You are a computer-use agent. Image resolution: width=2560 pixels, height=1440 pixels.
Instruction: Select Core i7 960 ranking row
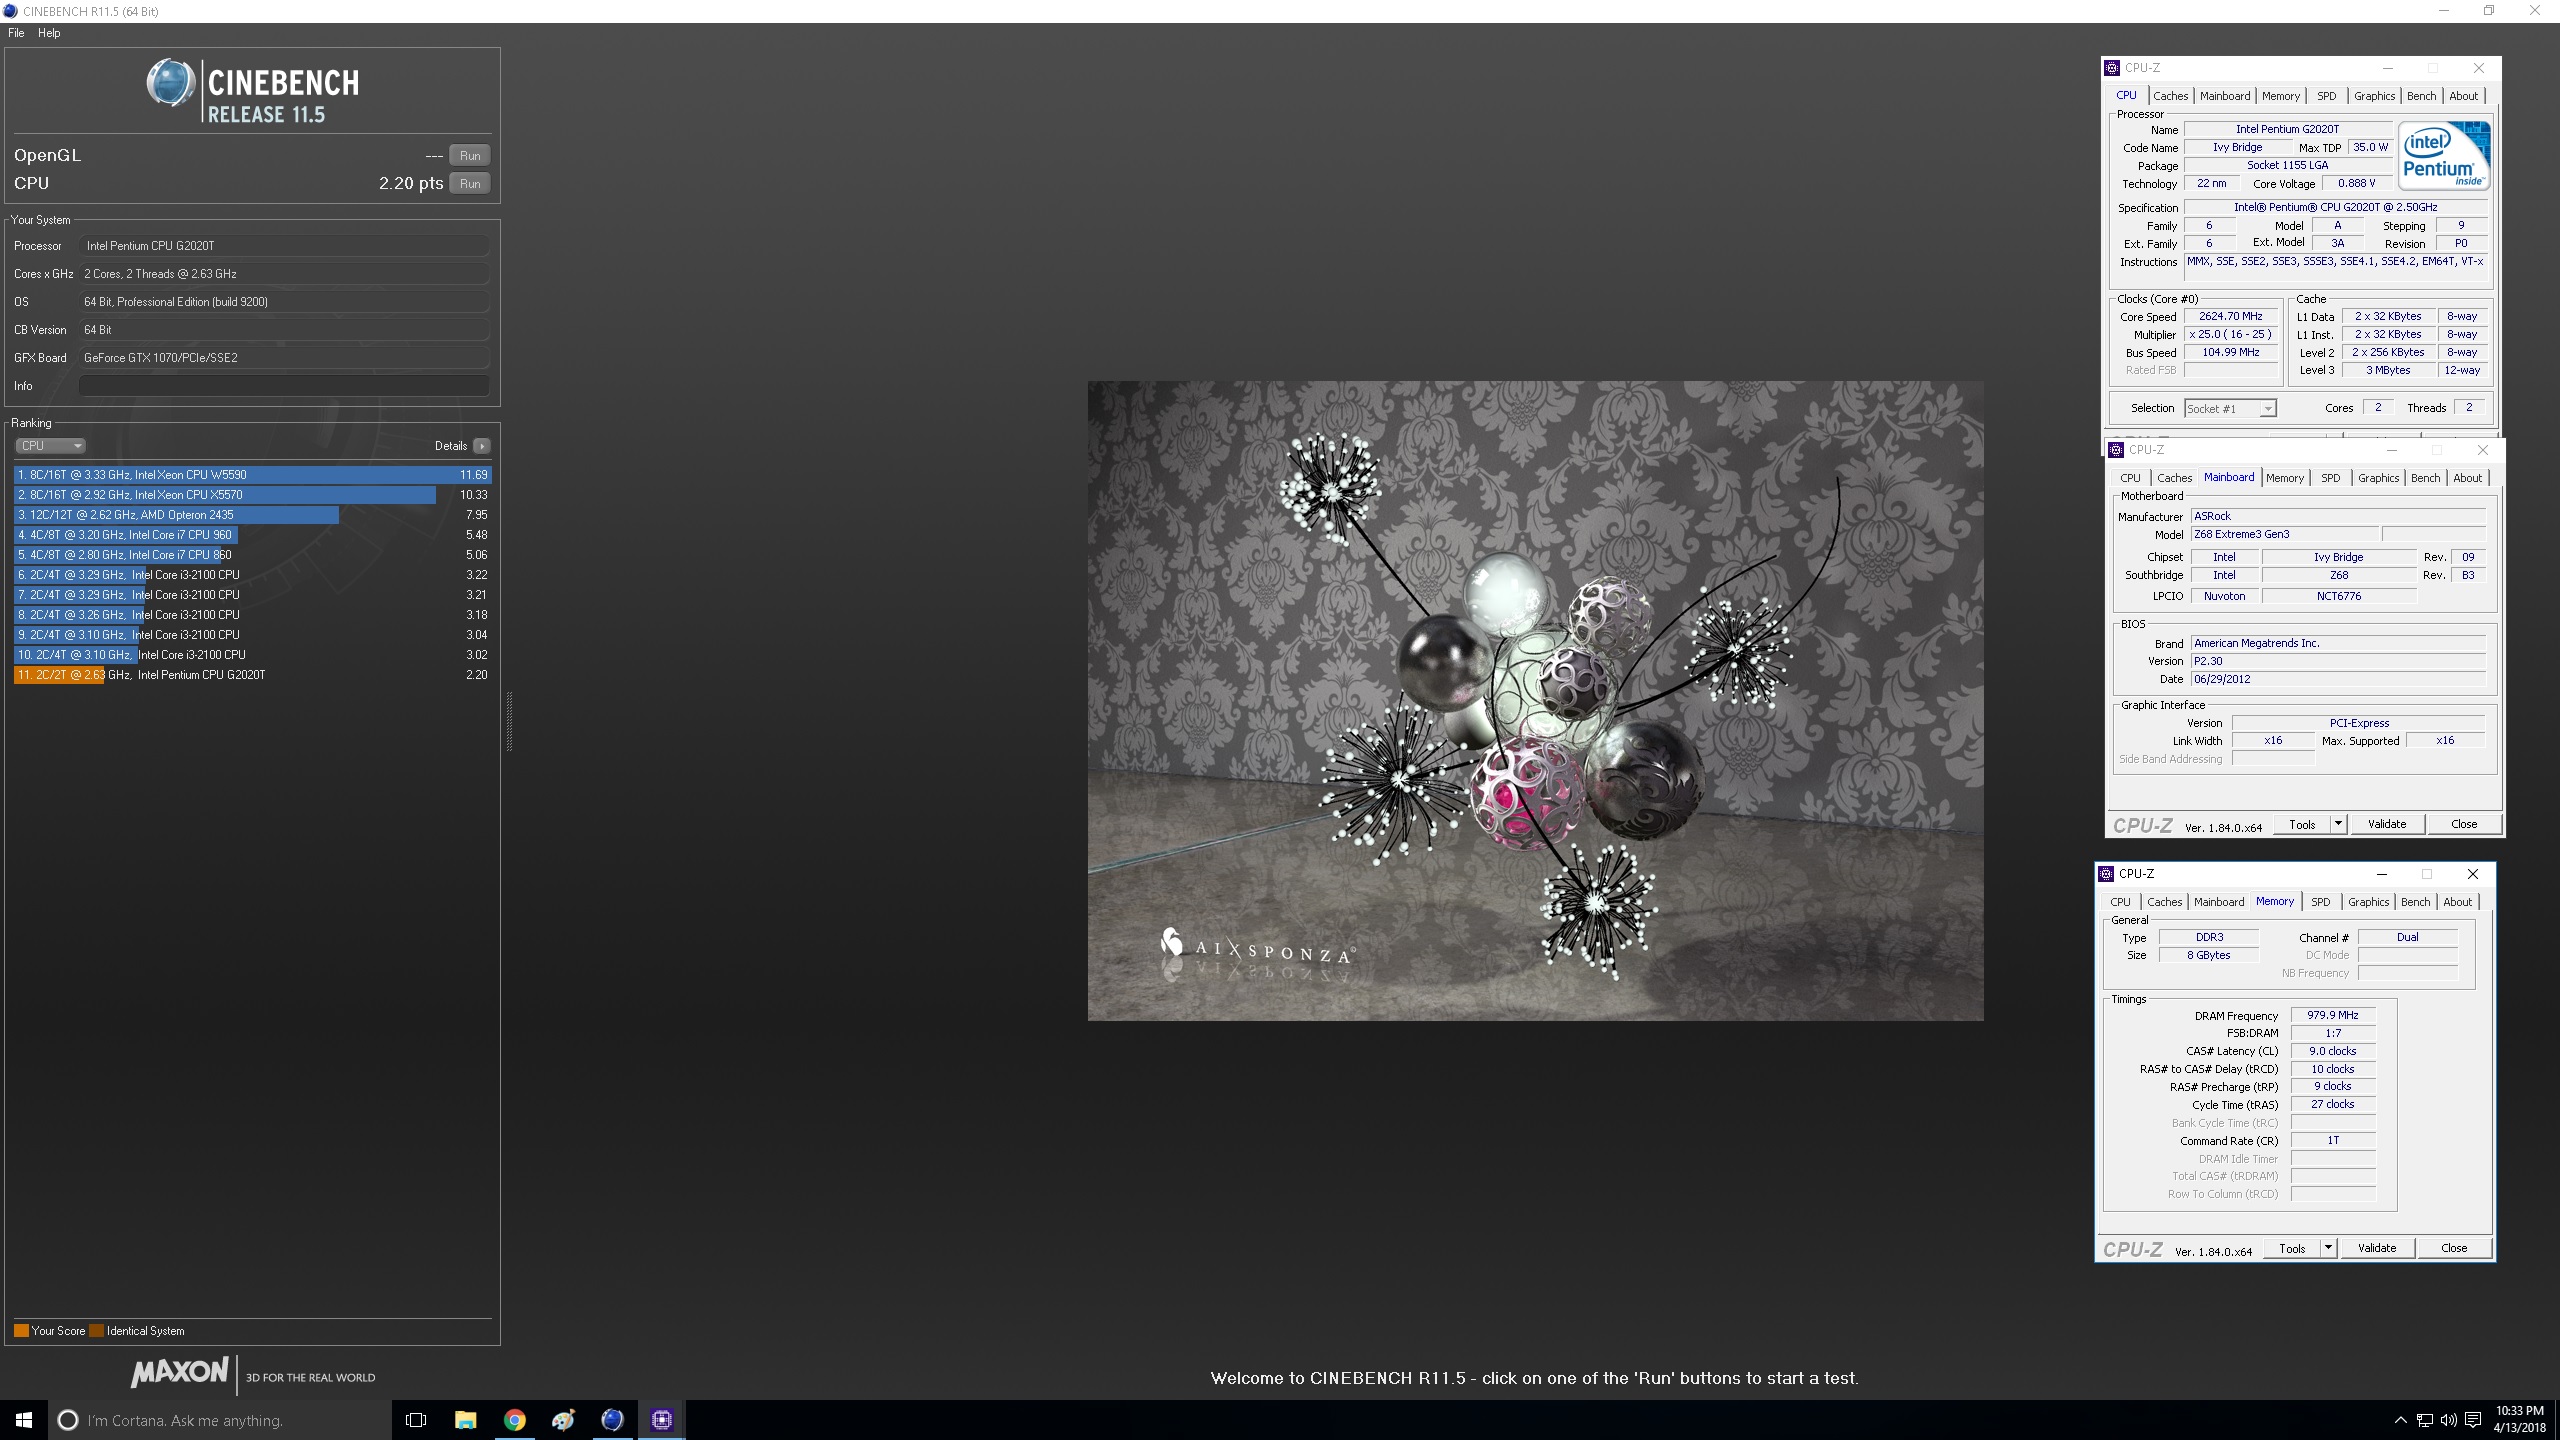252,535
